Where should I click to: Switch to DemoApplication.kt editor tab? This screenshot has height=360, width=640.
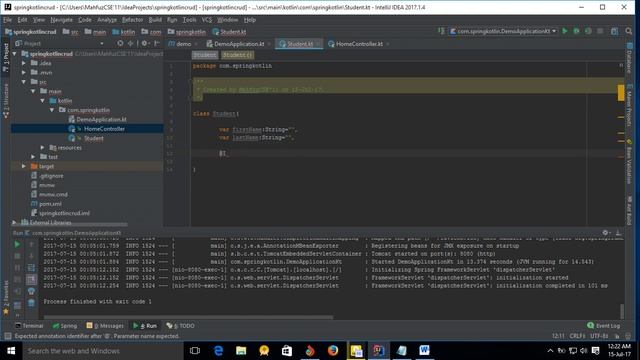pyautogui.click(x=239, y=44)
